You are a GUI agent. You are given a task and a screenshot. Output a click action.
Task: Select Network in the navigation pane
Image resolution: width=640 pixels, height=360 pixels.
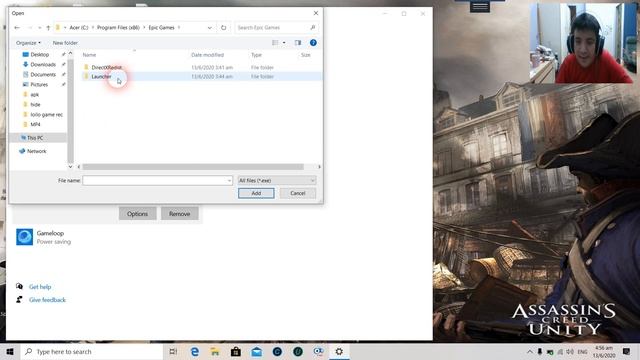tap(36, 151)
